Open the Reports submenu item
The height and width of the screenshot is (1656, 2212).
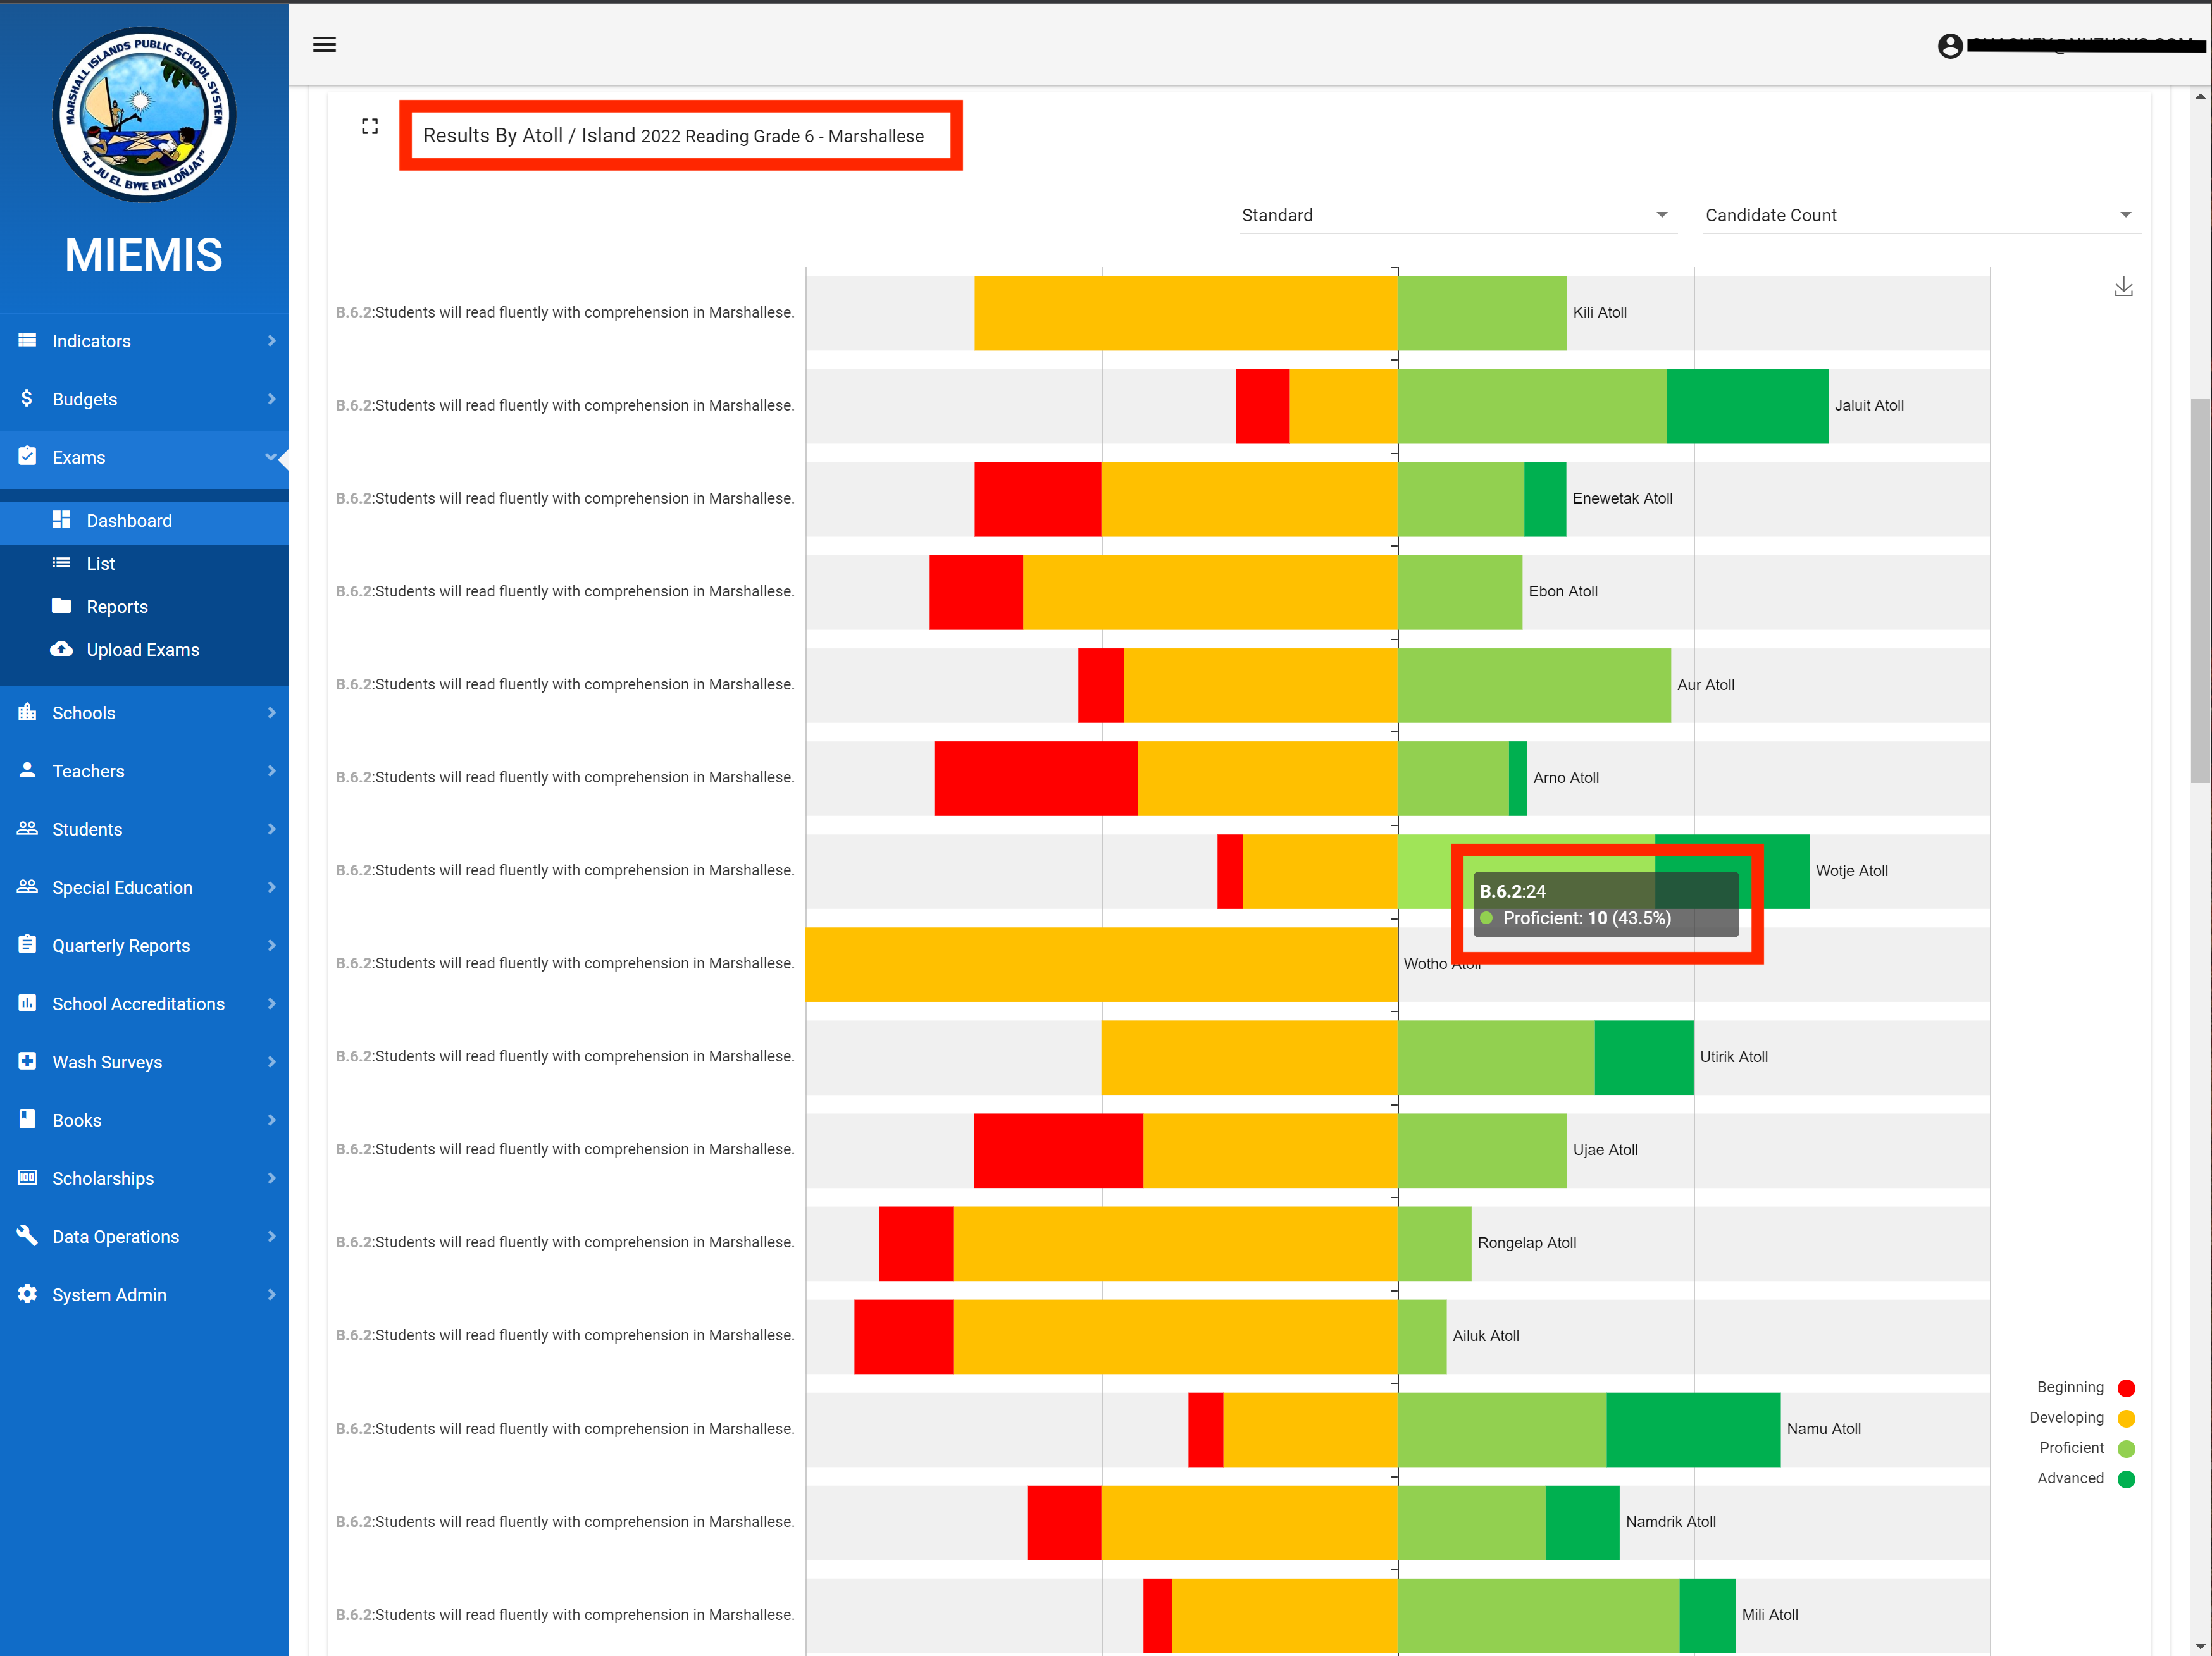117,606
